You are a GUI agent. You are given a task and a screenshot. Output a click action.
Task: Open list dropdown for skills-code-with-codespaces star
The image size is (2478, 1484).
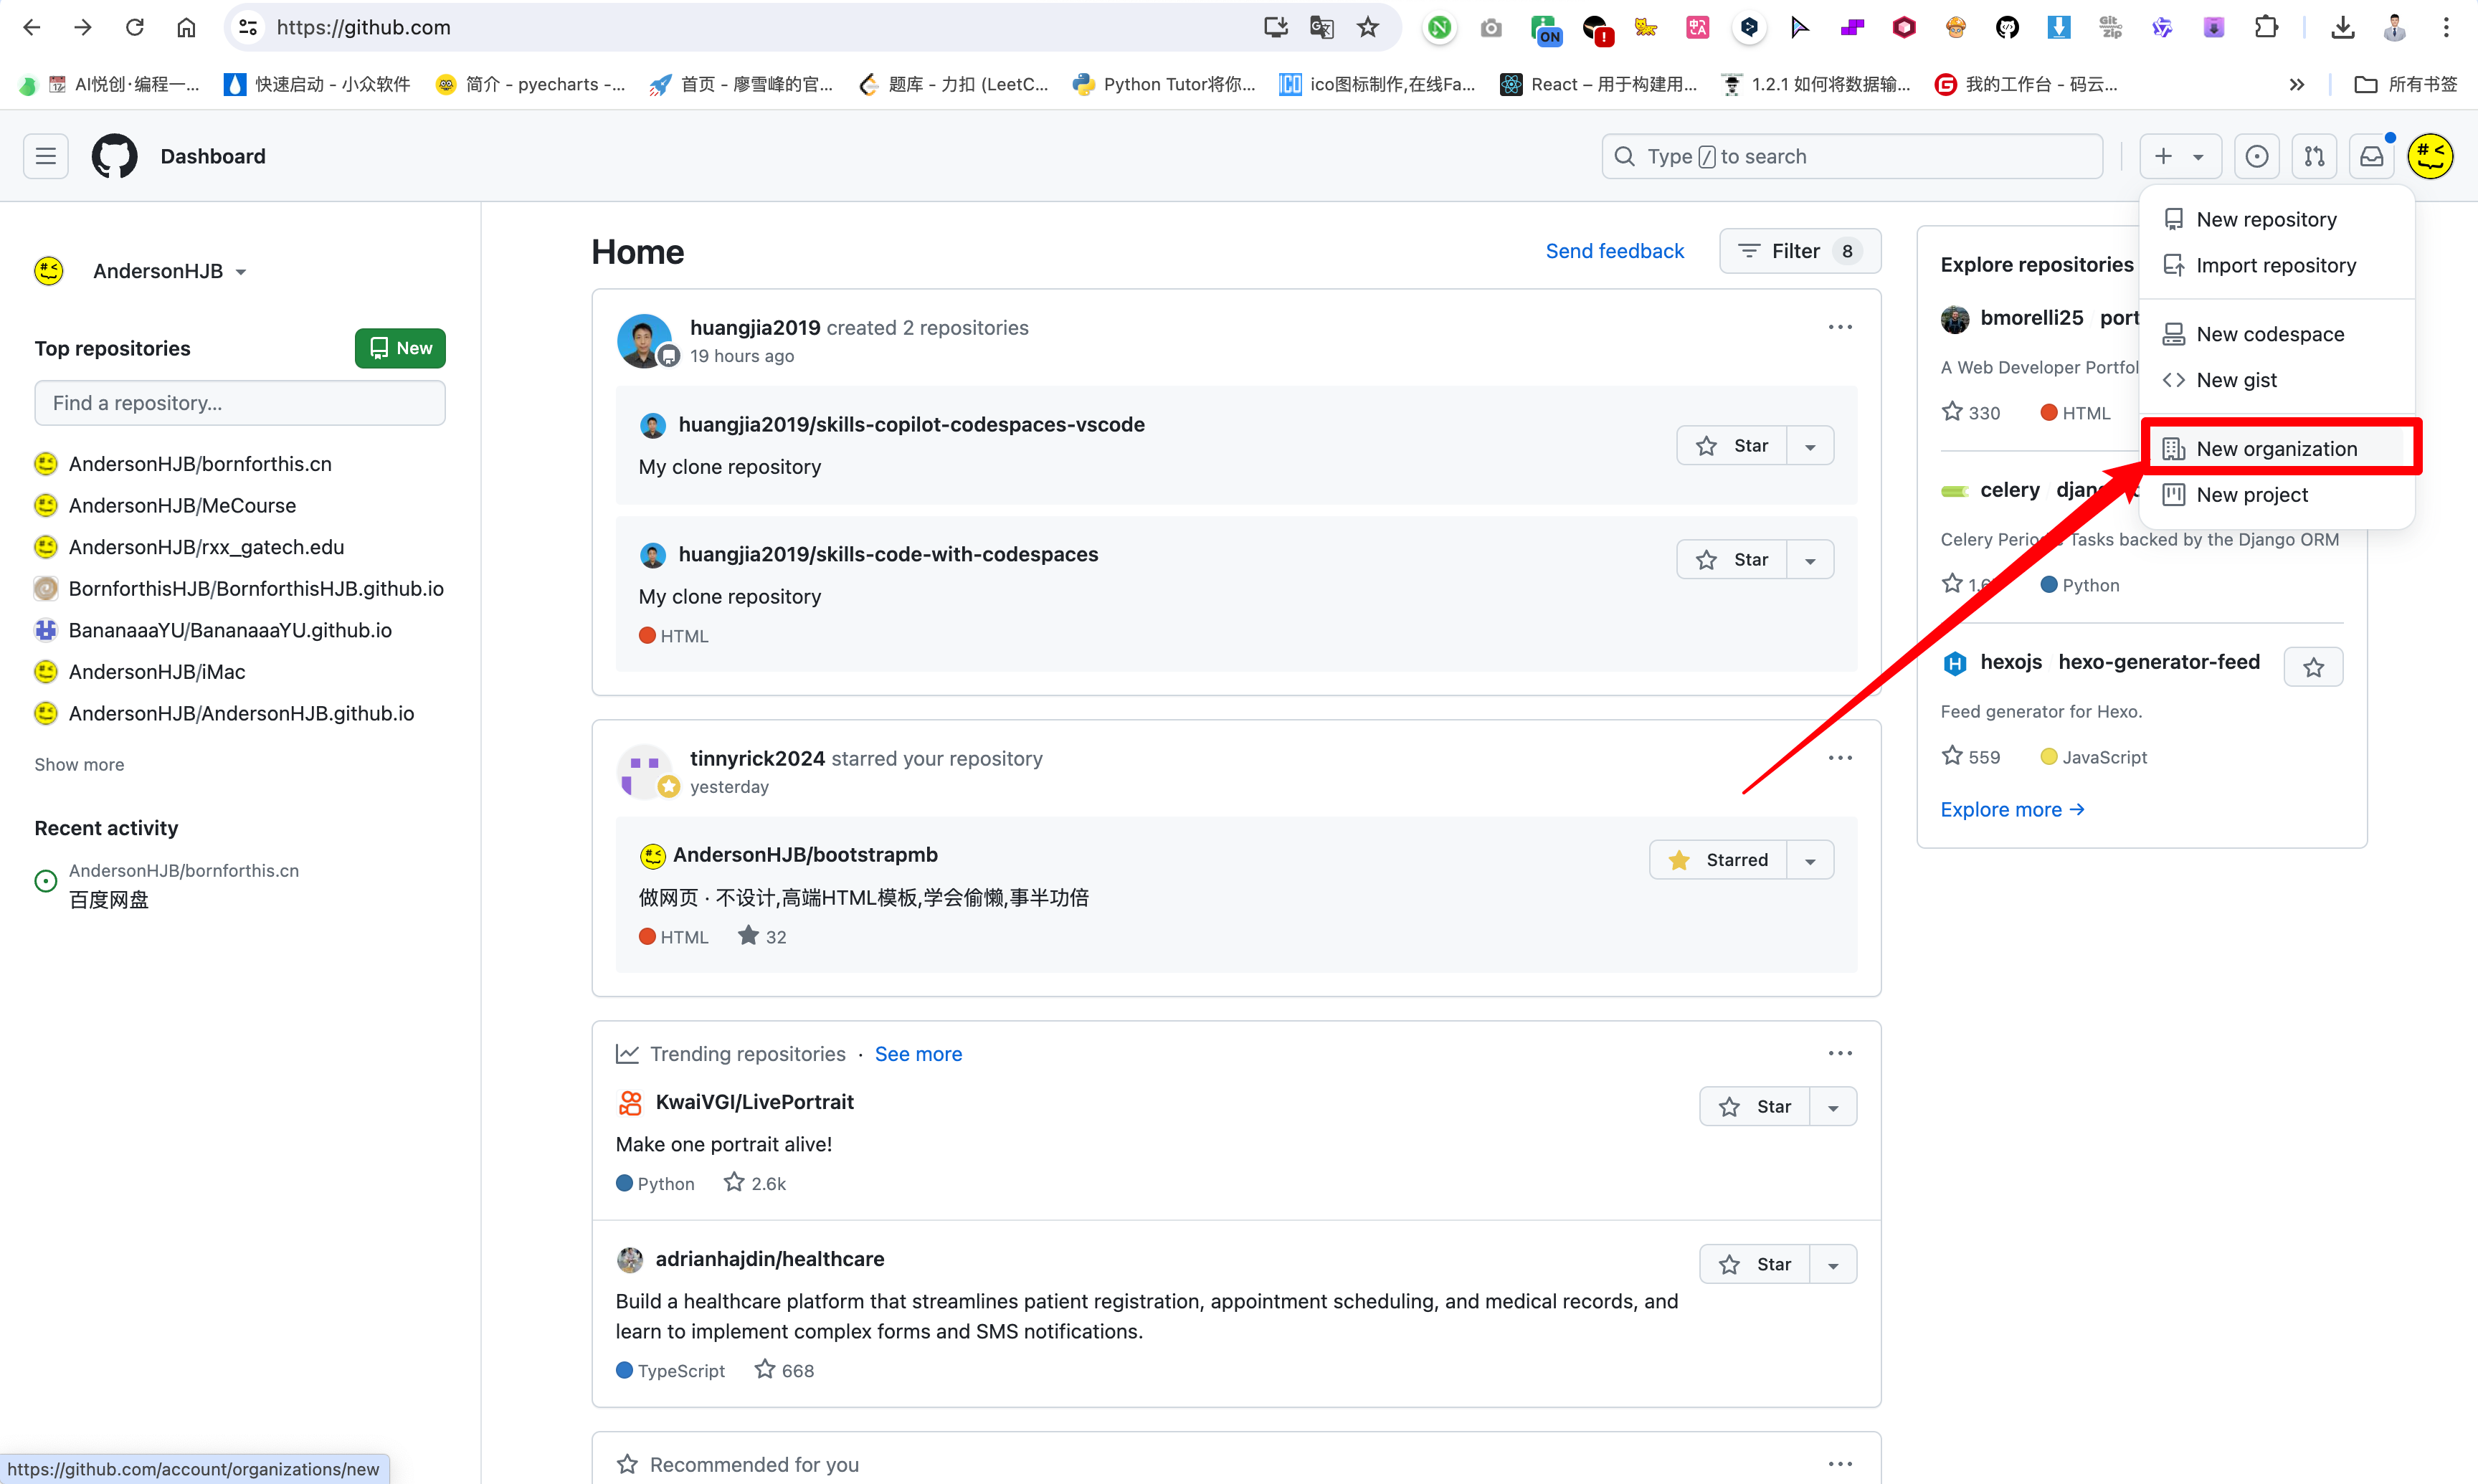pyautogui.click(x=1810, y=560)
